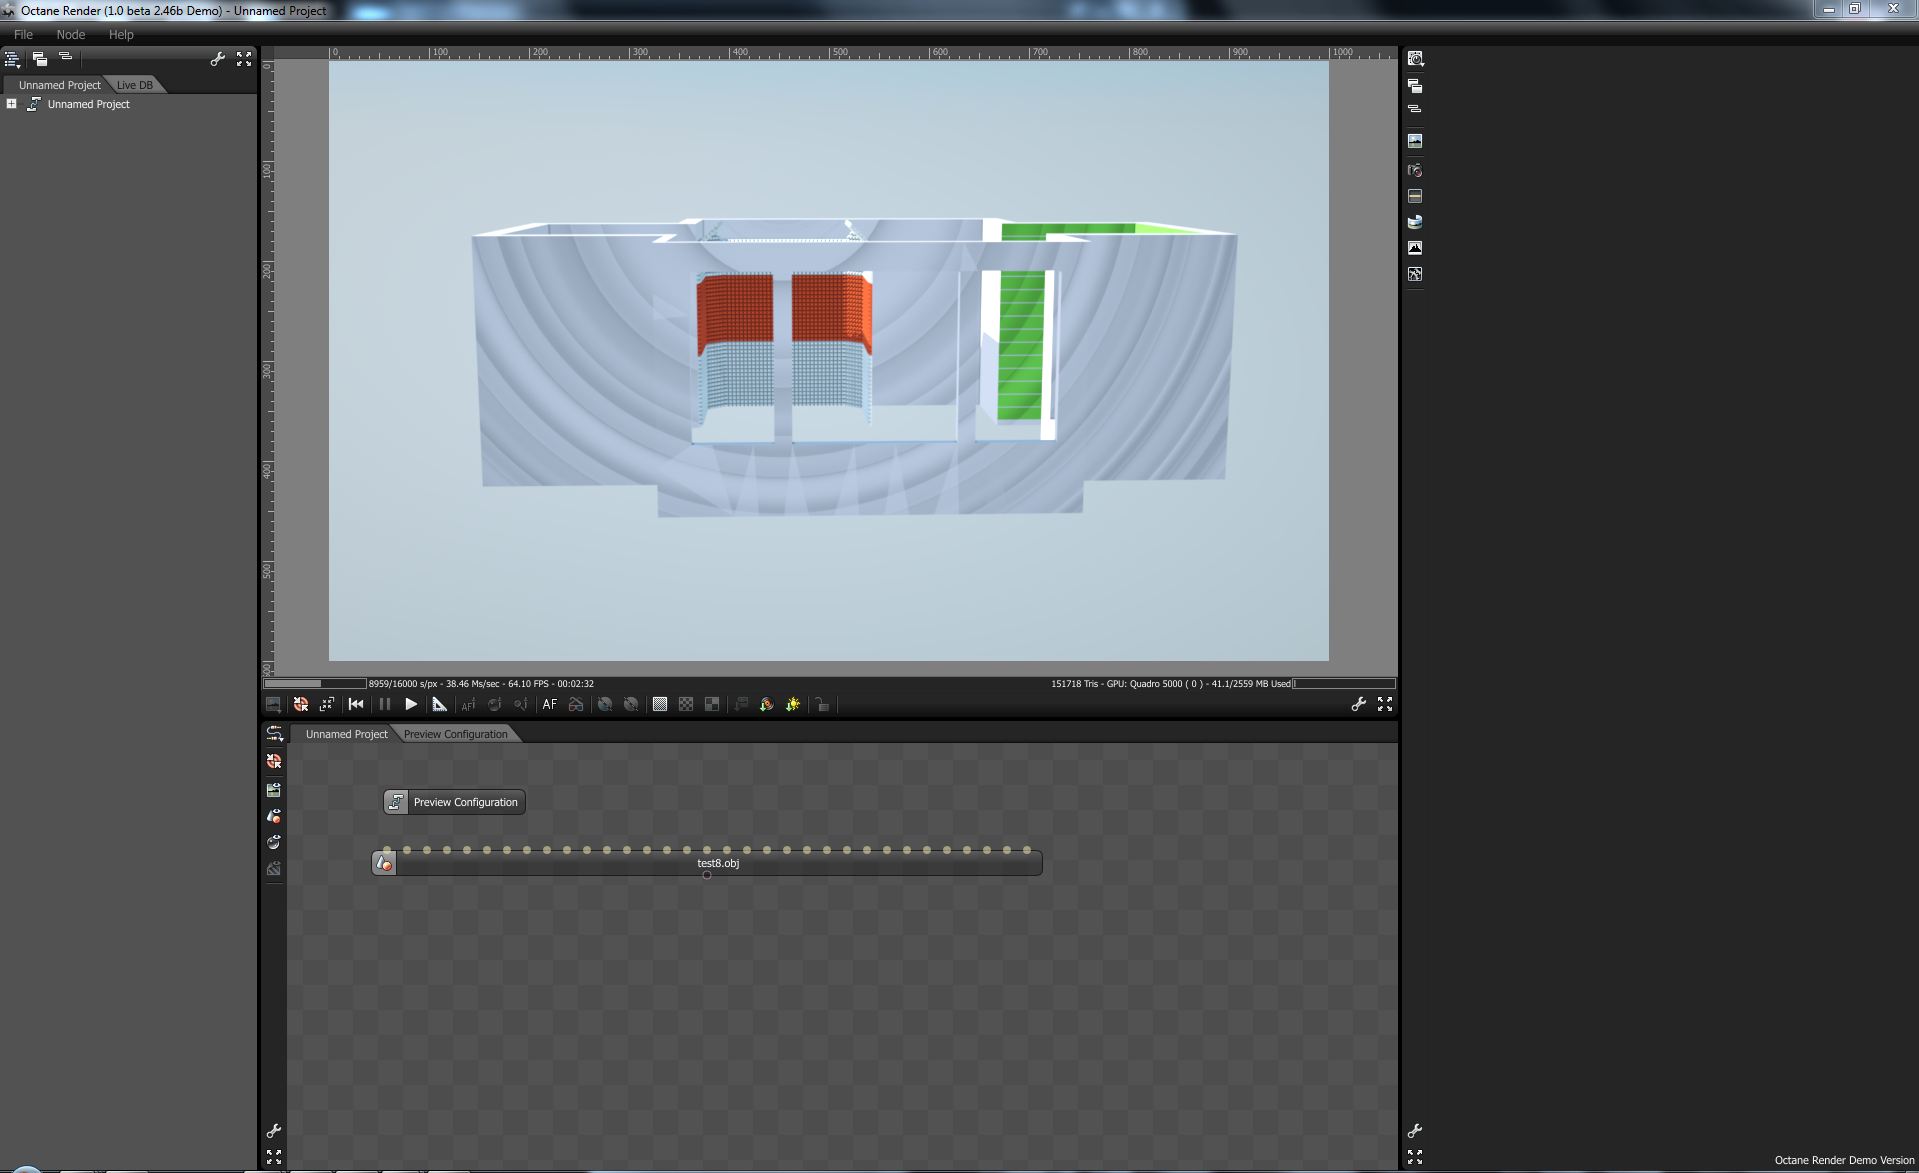Maximize the render viewport panel
The image size is (1919, 1173).
tap(1385, 705)
